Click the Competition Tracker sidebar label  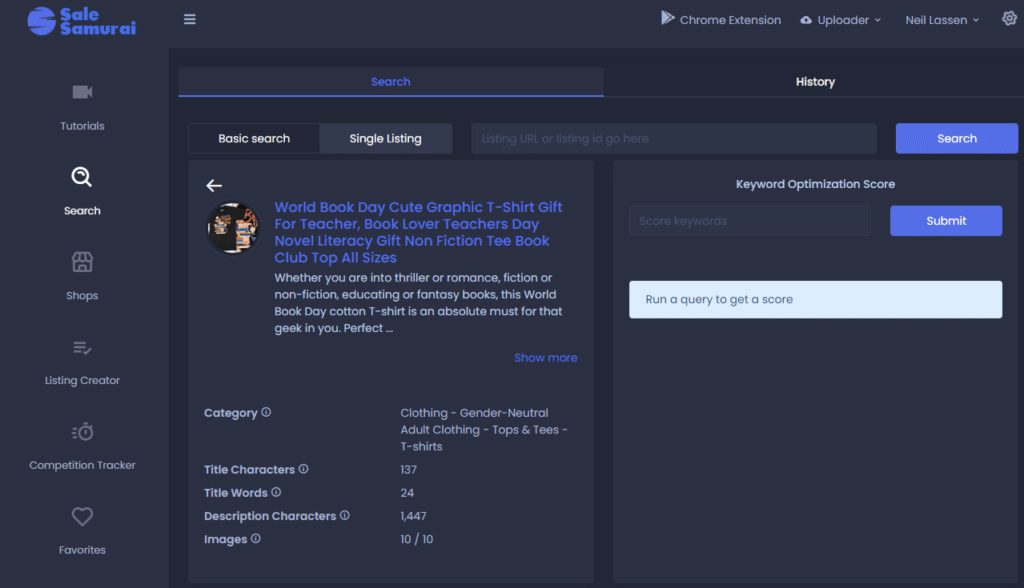pyautogui.click(x=82, y=465)
